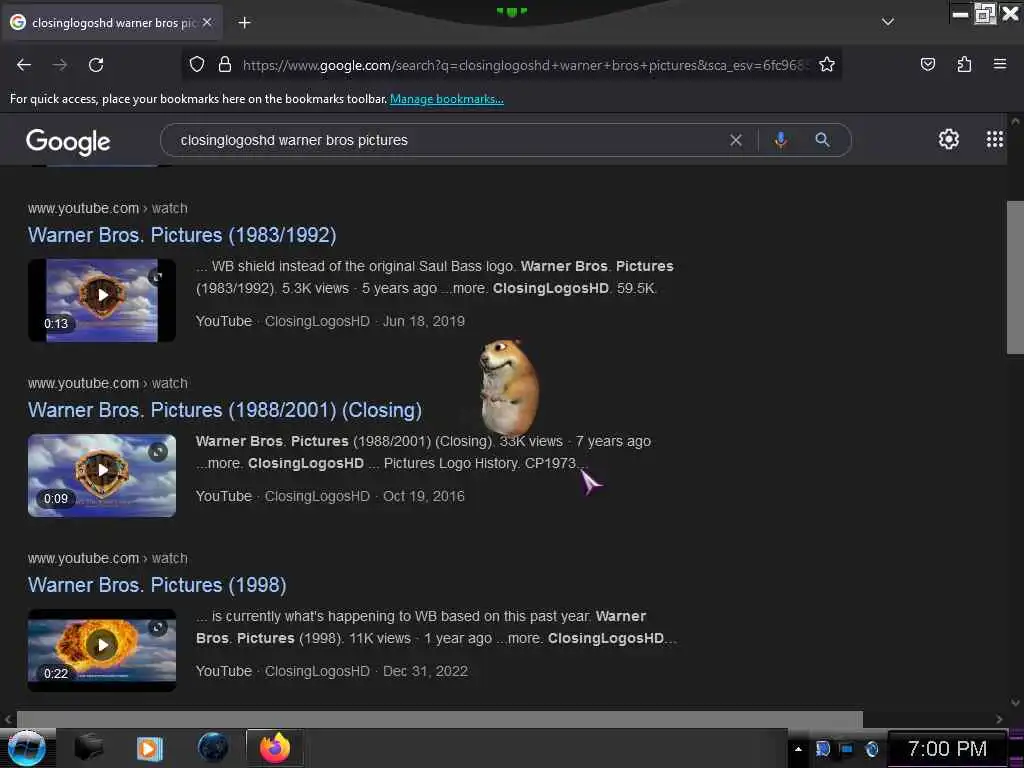Image resolution: width=1024 pixels, height=768 pixels.
Task: Click the tray icon beside the clock
Action: click(x=872, y=749)
